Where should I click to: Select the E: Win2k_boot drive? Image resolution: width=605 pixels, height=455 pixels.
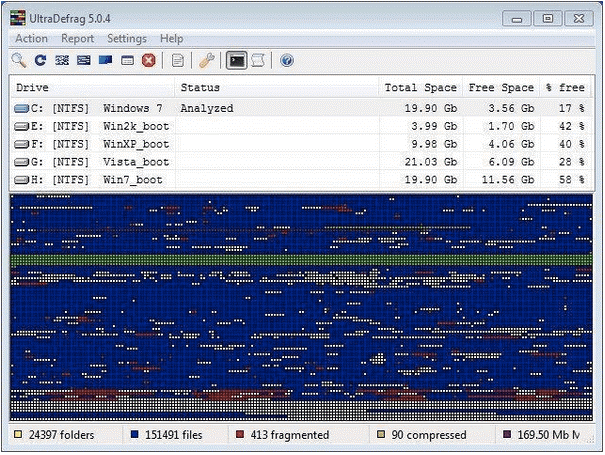coord(90,126)
